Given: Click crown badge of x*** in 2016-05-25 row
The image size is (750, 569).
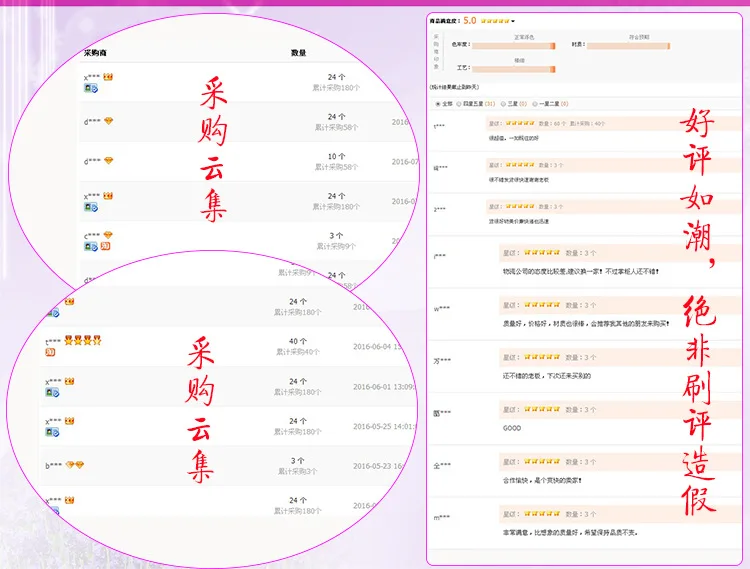Looking at the screenshot, I should coord(69,421).
